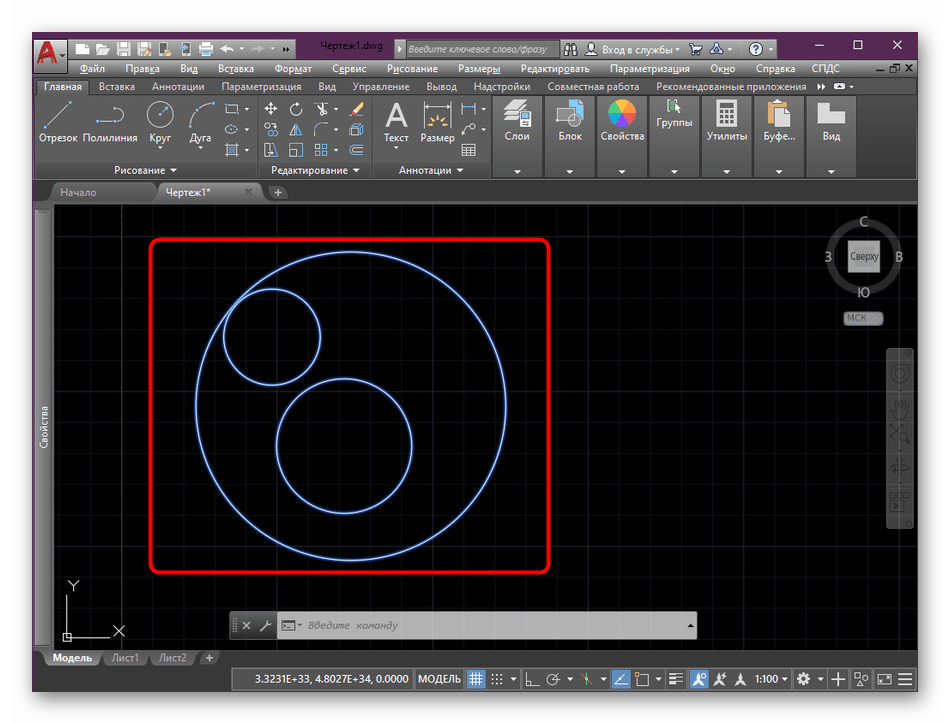Click the leader tool icon
950x724 pixels.
coord(468,129)
